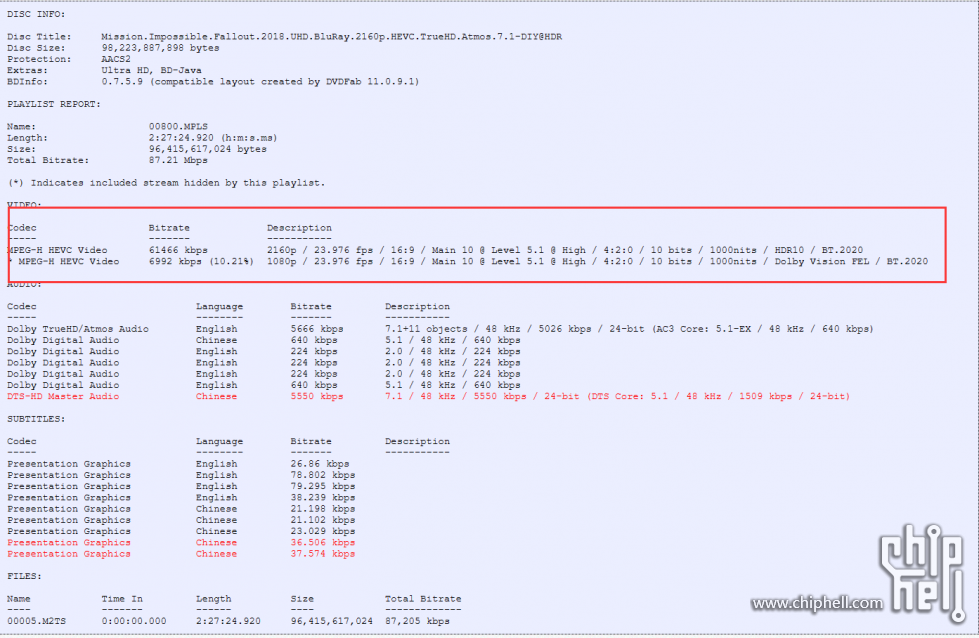This screenshot has height=638, width=979.
Task: Select the 2160p HDR10 video description line
Action: (x=565, y=250)
